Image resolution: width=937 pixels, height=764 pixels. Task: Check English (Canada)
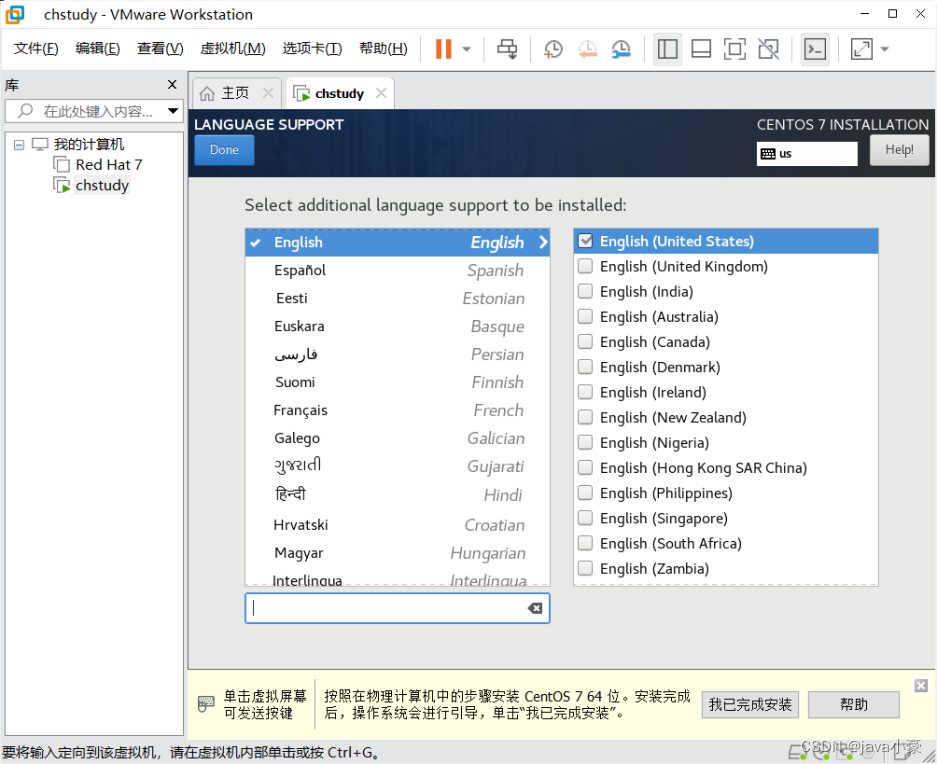click(x=586, y=341)
